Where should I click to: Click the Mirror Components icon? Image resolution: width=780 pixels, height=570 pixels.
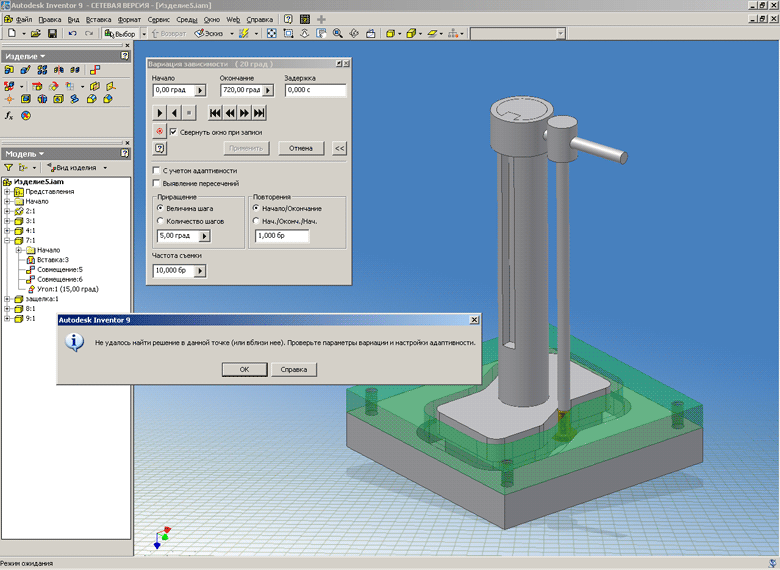coord(59,70)
